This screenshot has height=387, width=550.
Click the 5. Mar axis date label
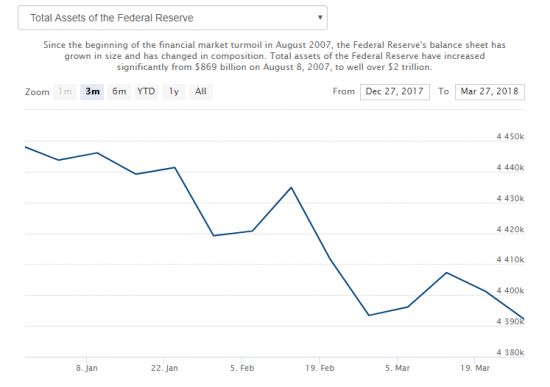click(x=397, y=368)
